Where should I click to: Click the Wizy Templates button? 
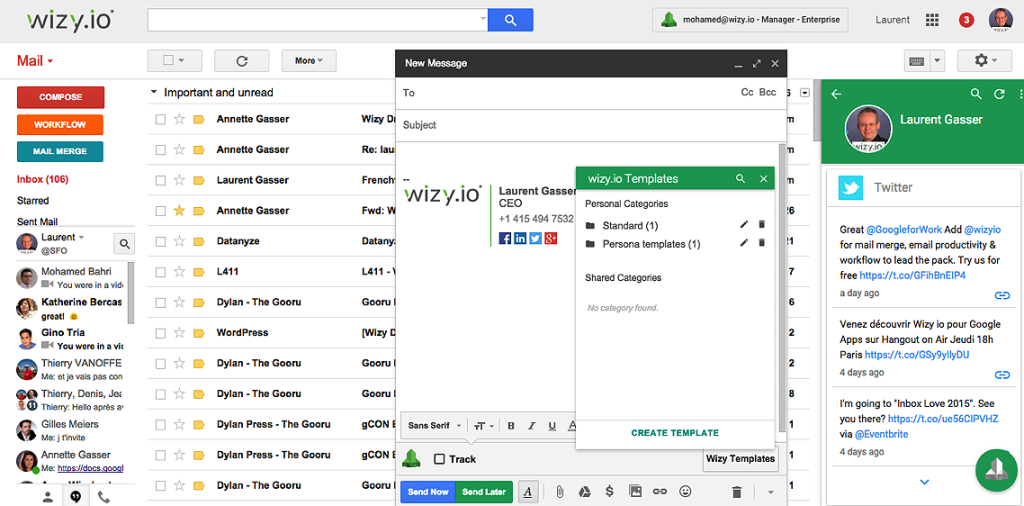click(741, 458)
